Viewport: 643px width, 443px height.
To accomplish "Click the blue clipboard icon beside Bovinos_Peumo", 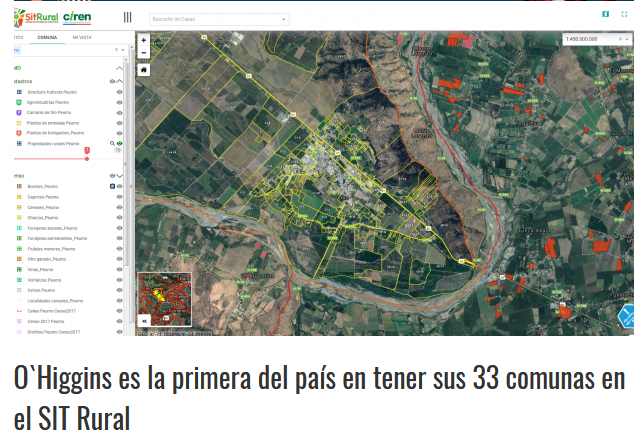I will tap(112, 186).
